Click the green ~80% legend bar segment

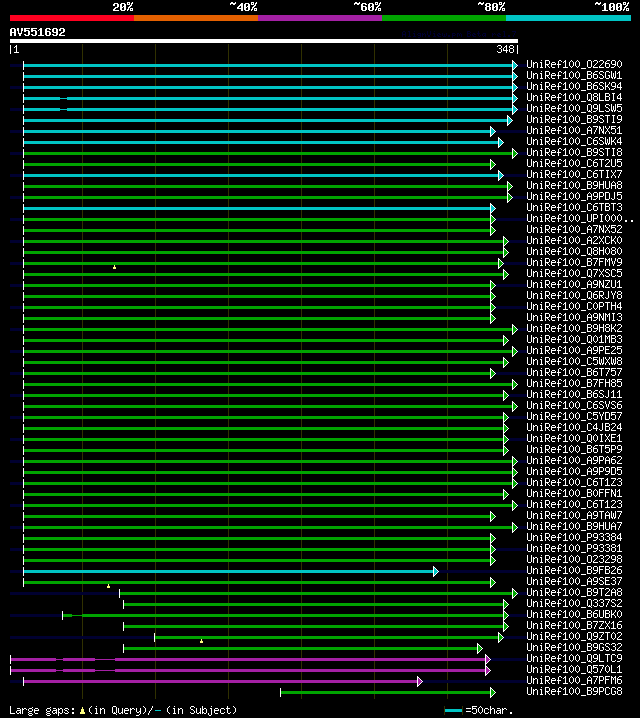[444, 18]
